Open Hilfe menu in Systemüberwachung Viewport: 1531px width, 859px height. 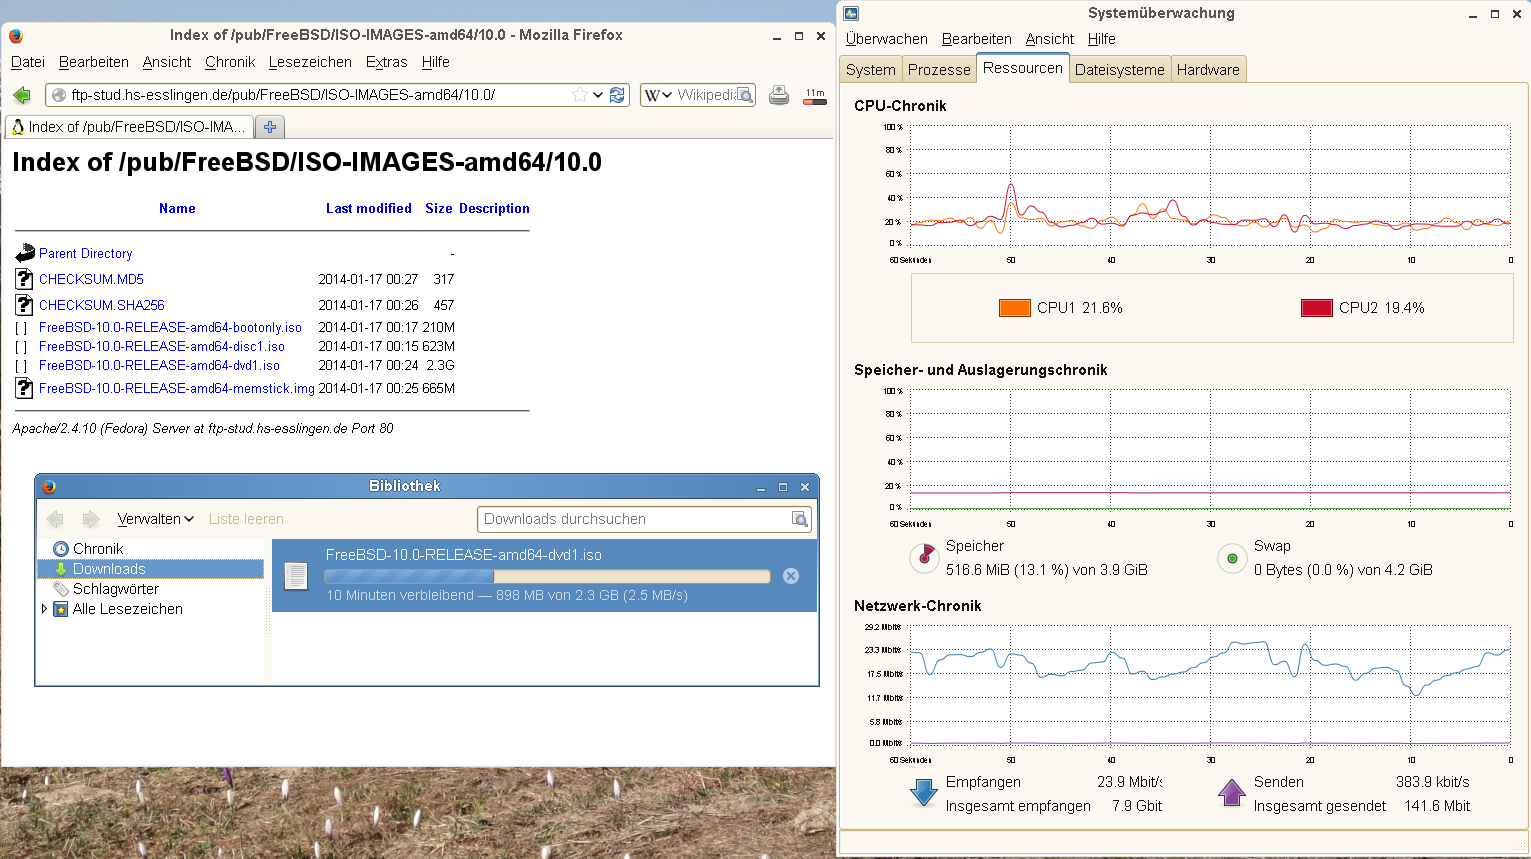1102,39
